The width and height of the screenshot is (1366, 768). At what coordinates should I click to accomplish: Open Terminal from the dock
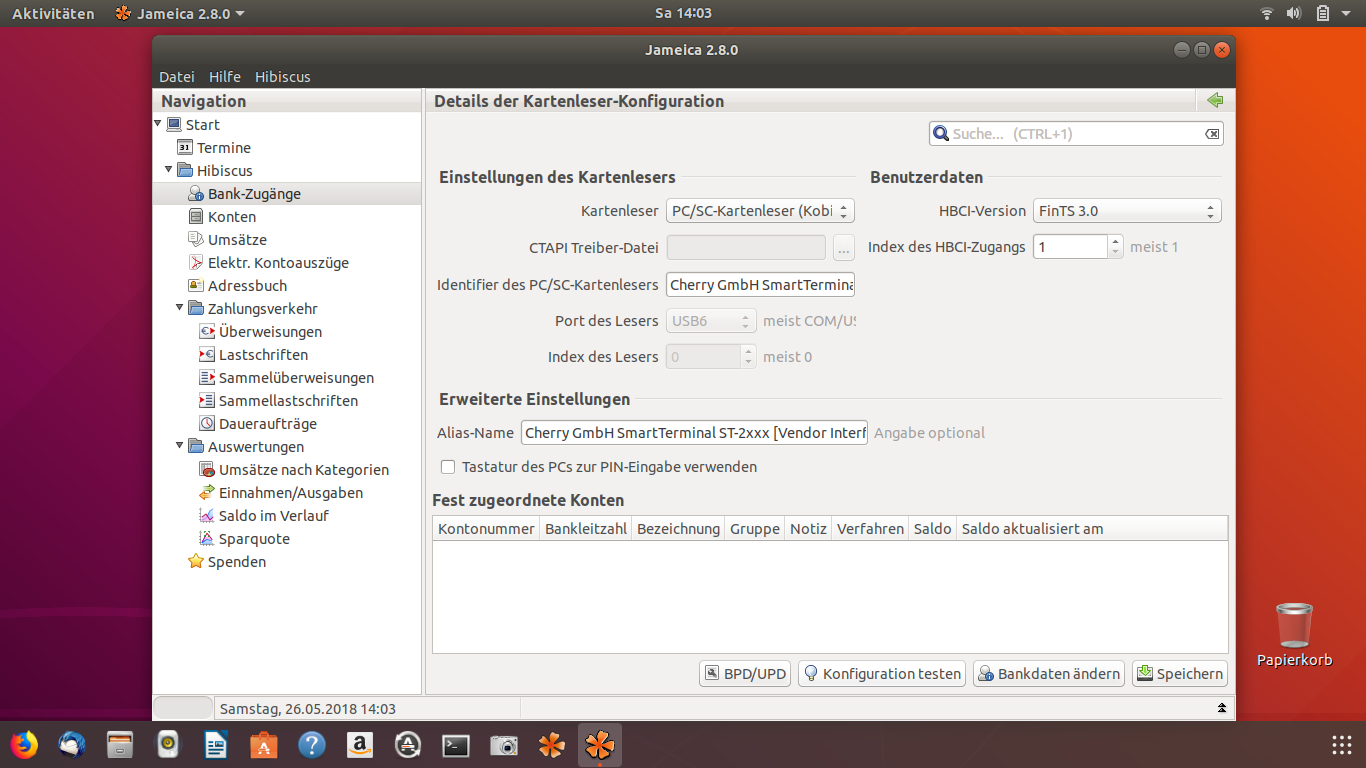(456, 745)
